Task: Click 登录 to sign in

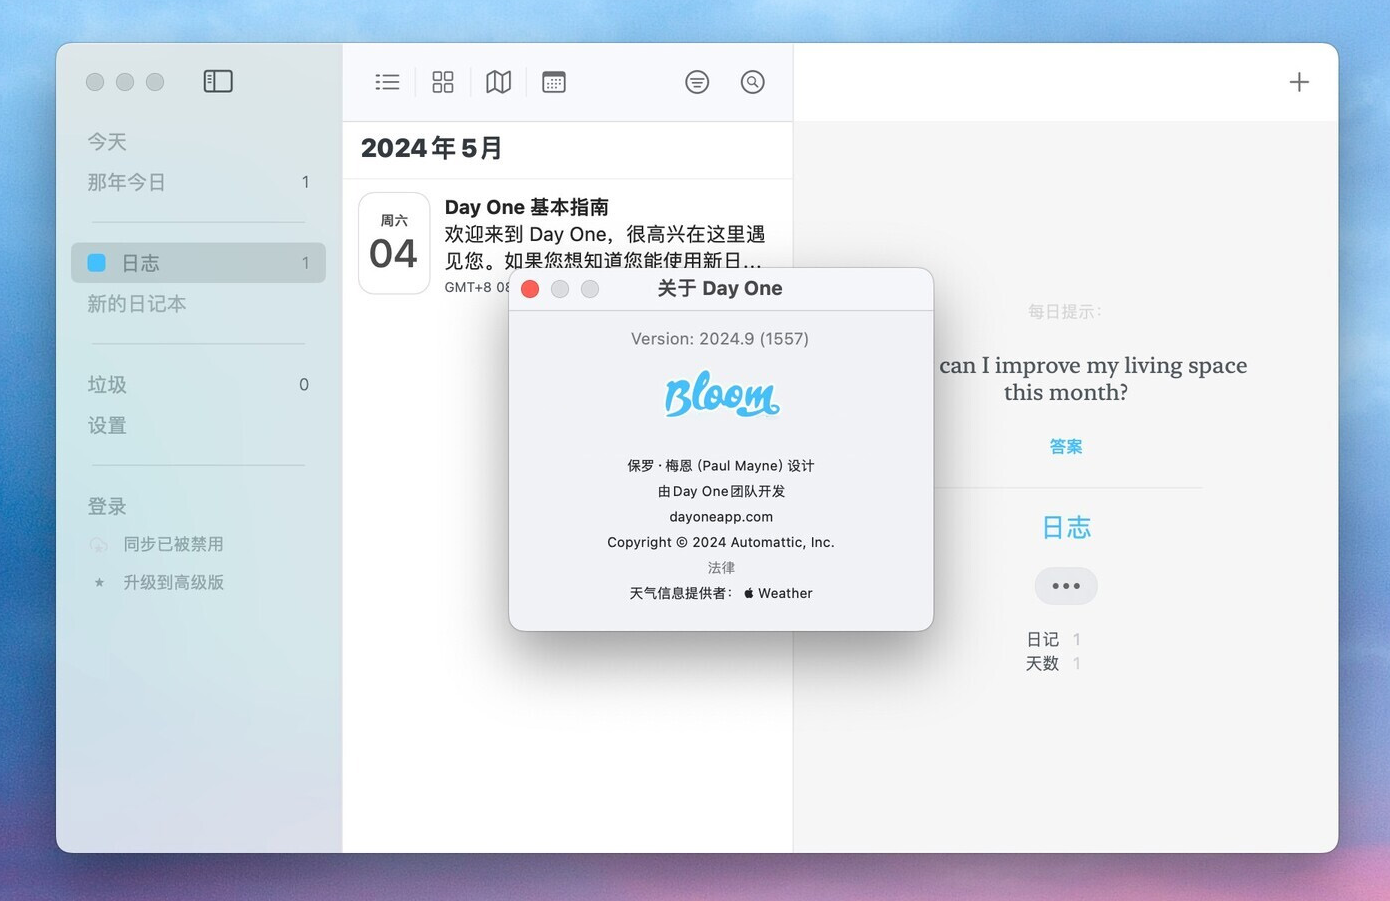Action: (x=107, y=507)
